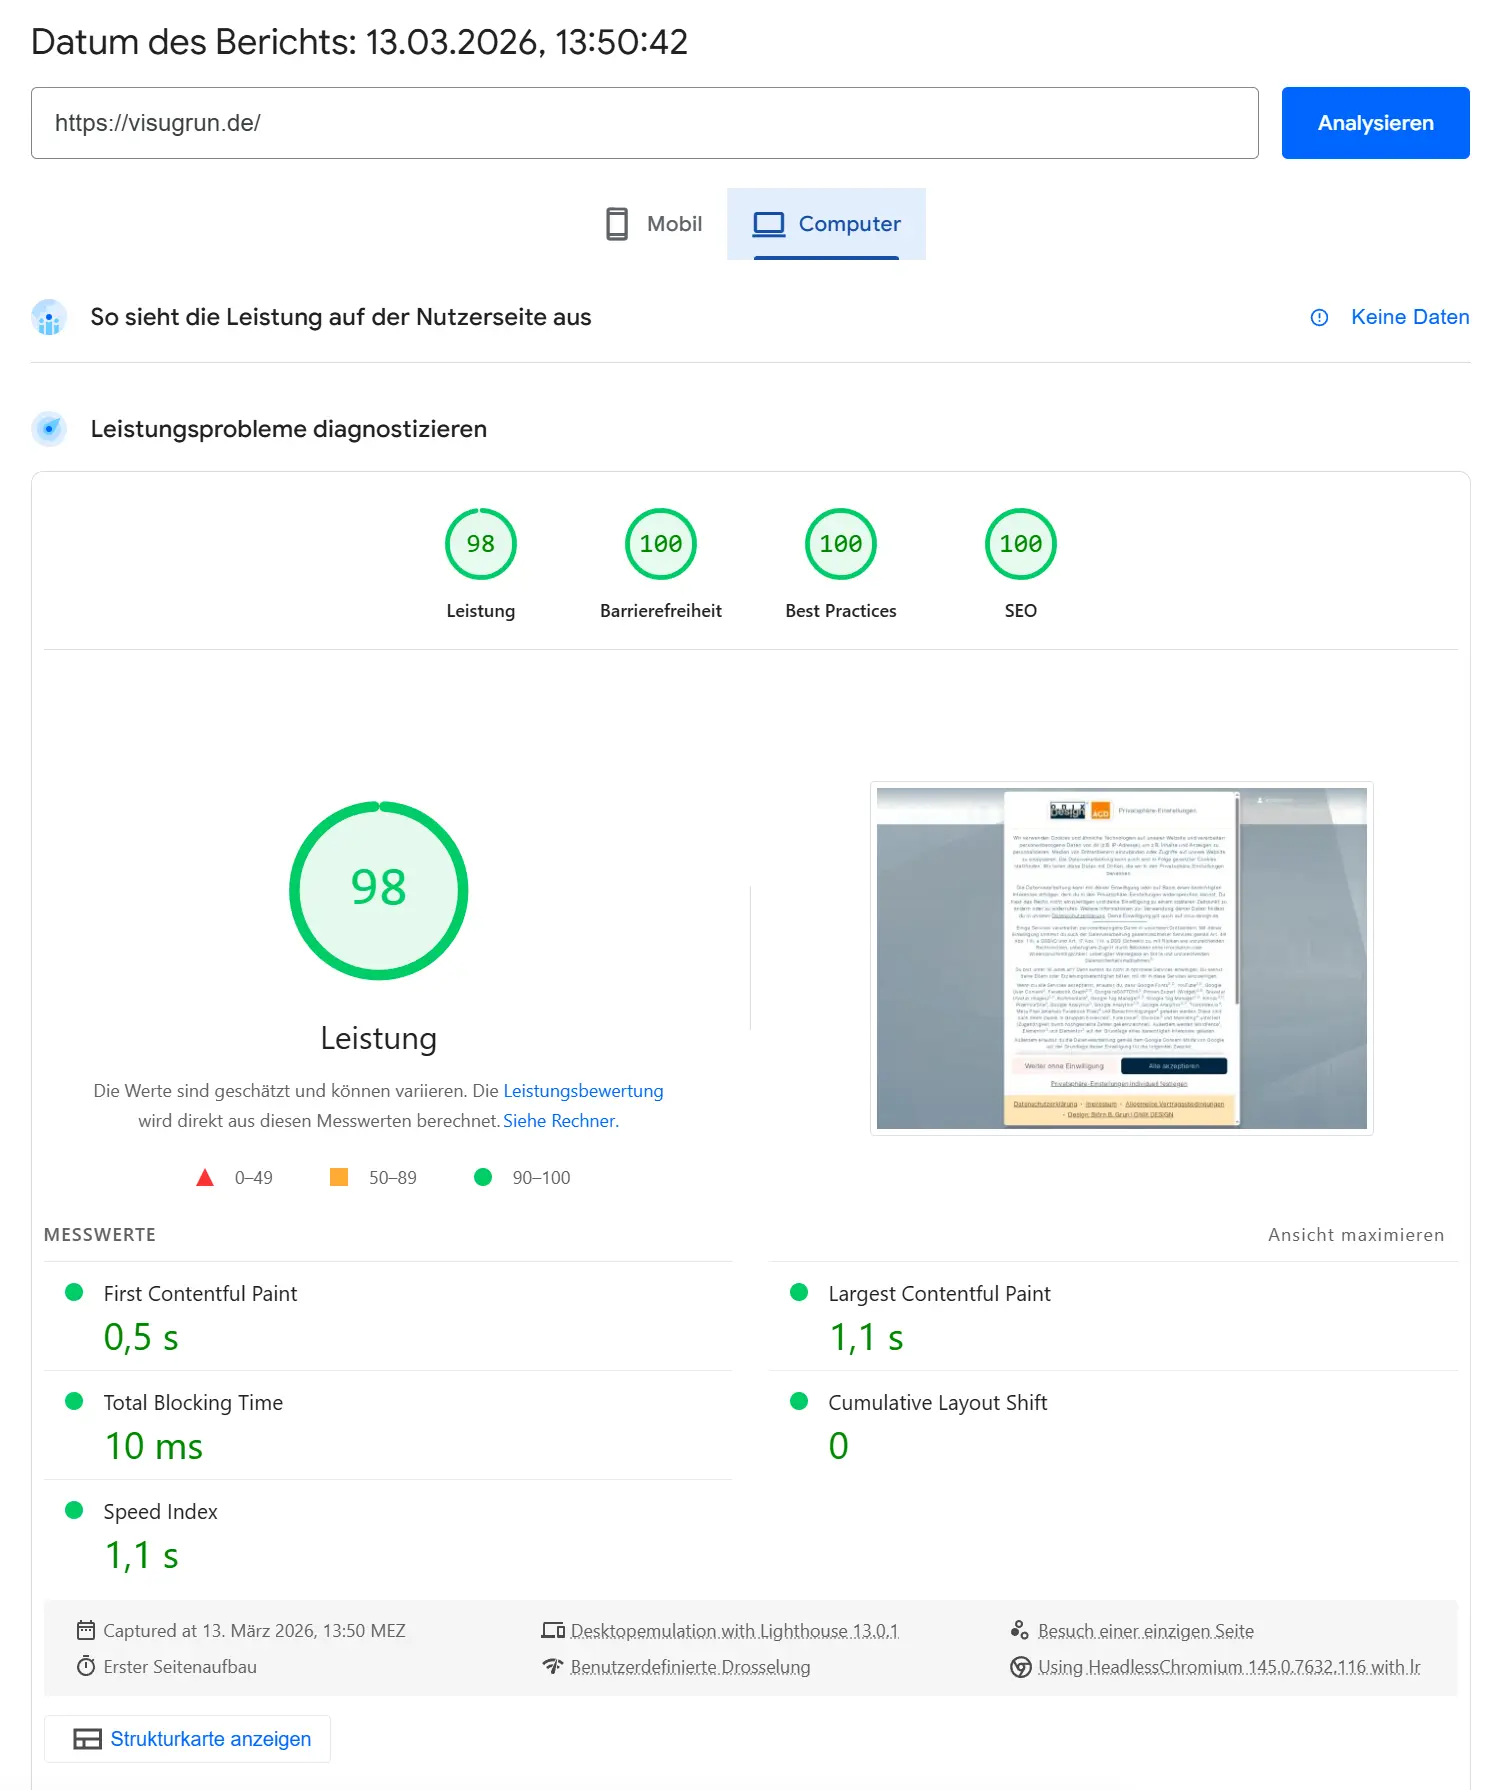1496x1790 pixels.
Task: Follow the Siehe Rechner link
Action: (560, 1121)
